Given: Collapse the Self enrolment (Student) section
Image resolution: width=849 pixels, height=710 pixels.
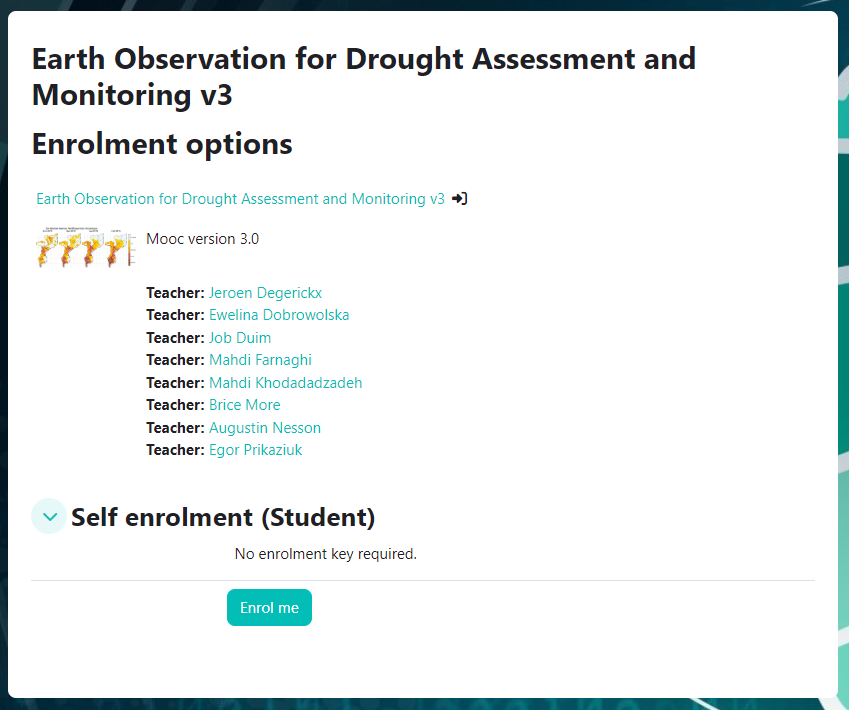Looking at the screenshot, I should pos(49,516).
